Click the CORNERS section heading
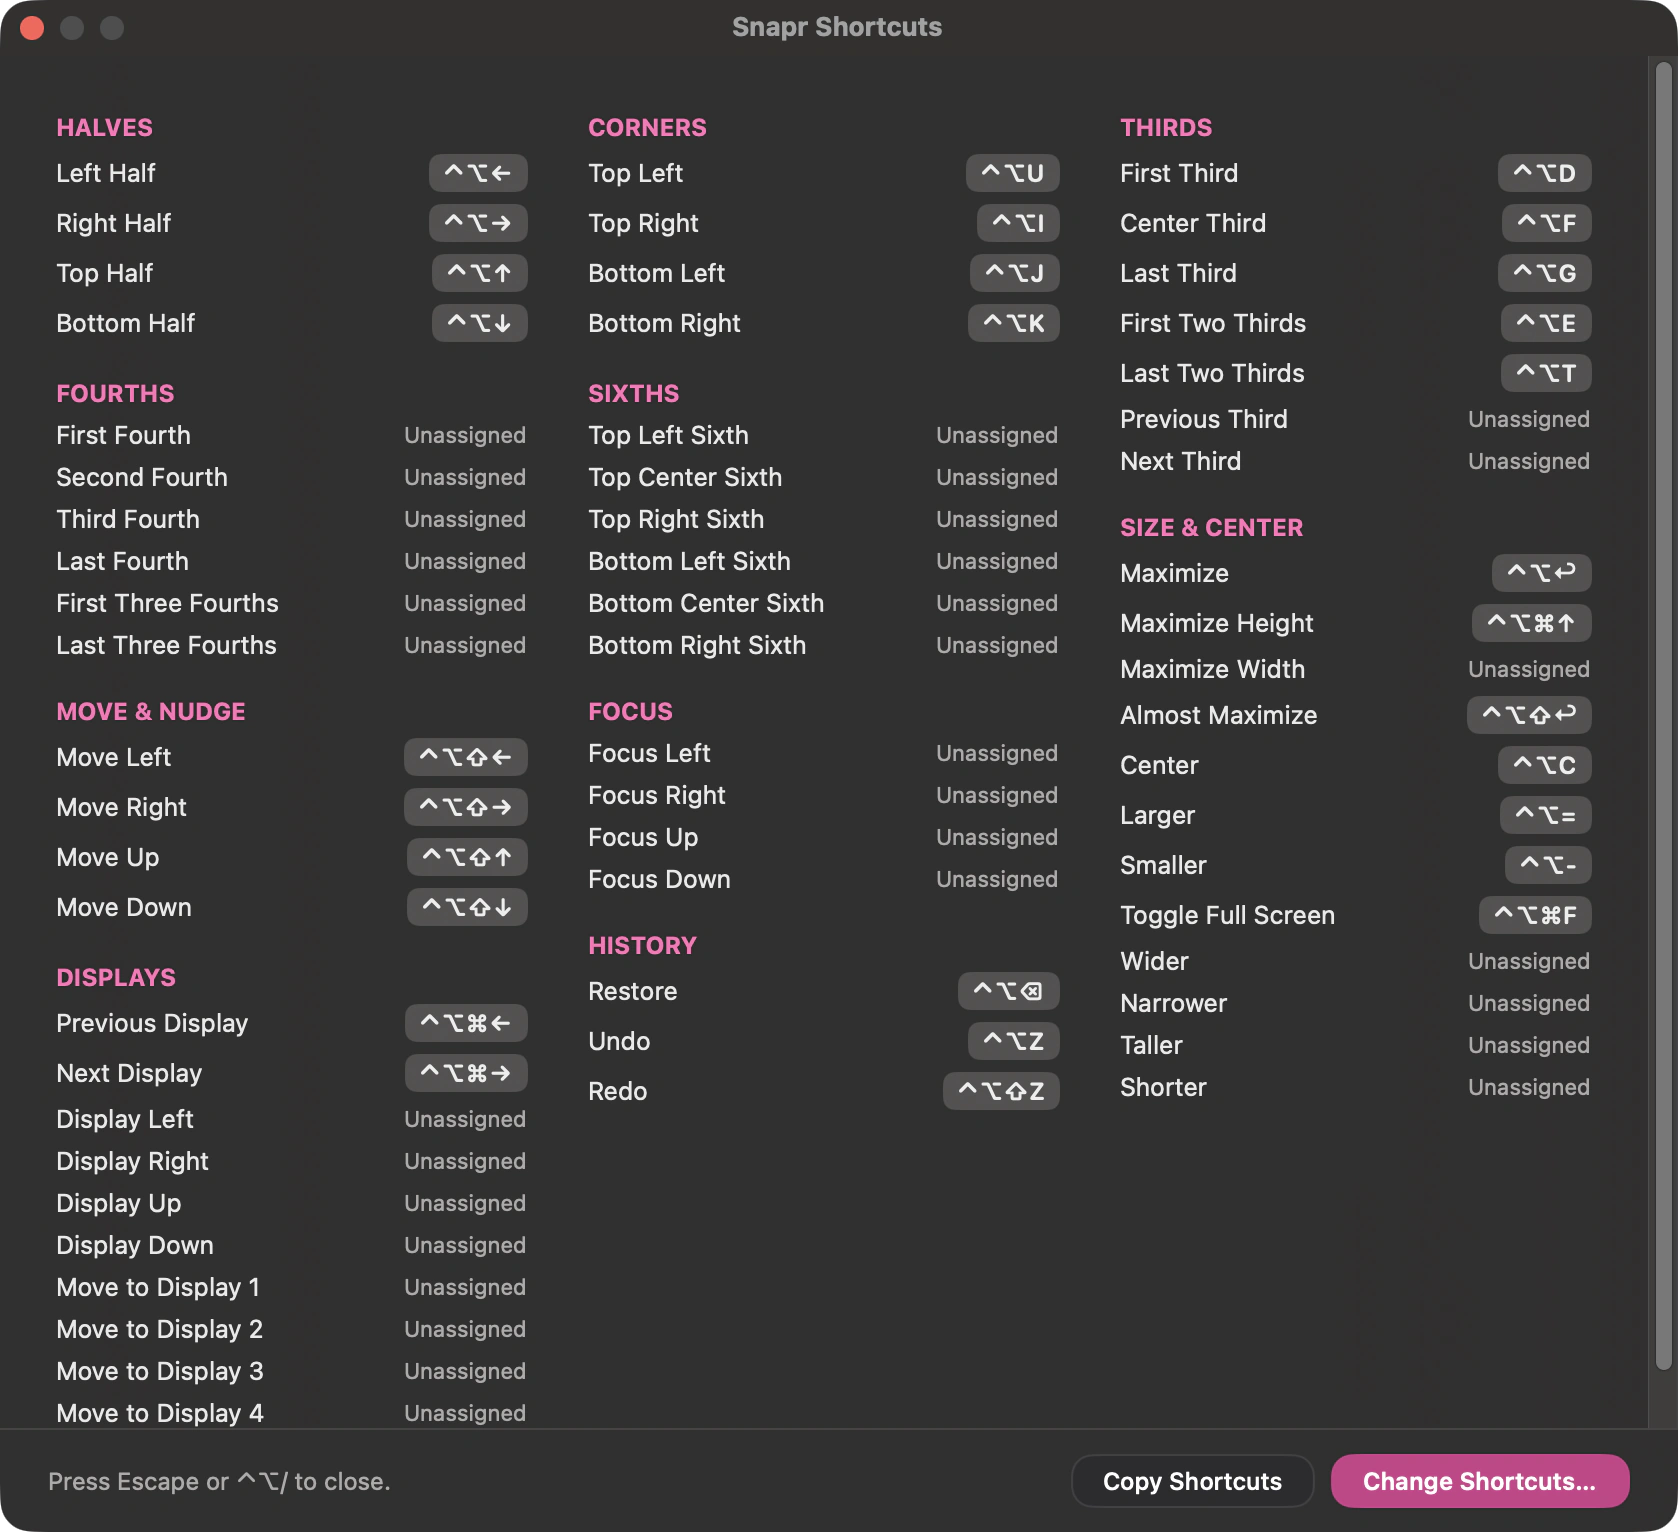 click(x=647, y=127)
